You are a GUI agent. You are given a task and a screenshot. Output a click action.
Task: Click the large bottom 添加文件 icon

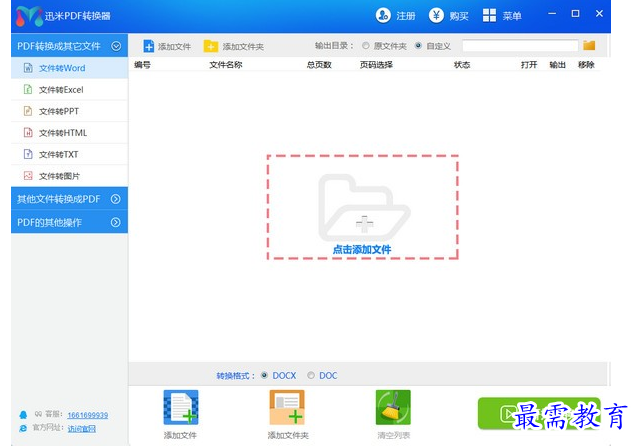click(181, 407)
